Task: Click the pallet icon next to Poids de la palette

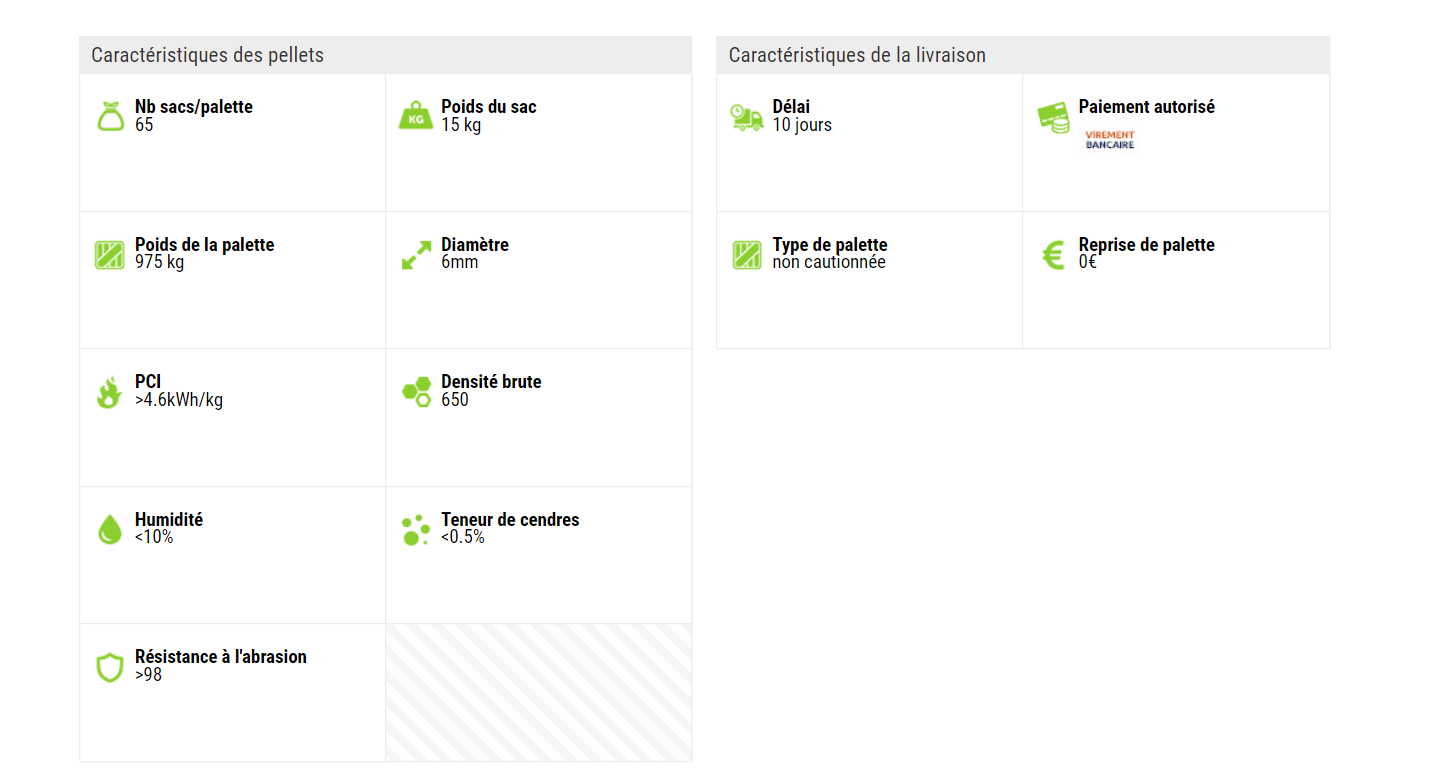Action: click(110, 255)
